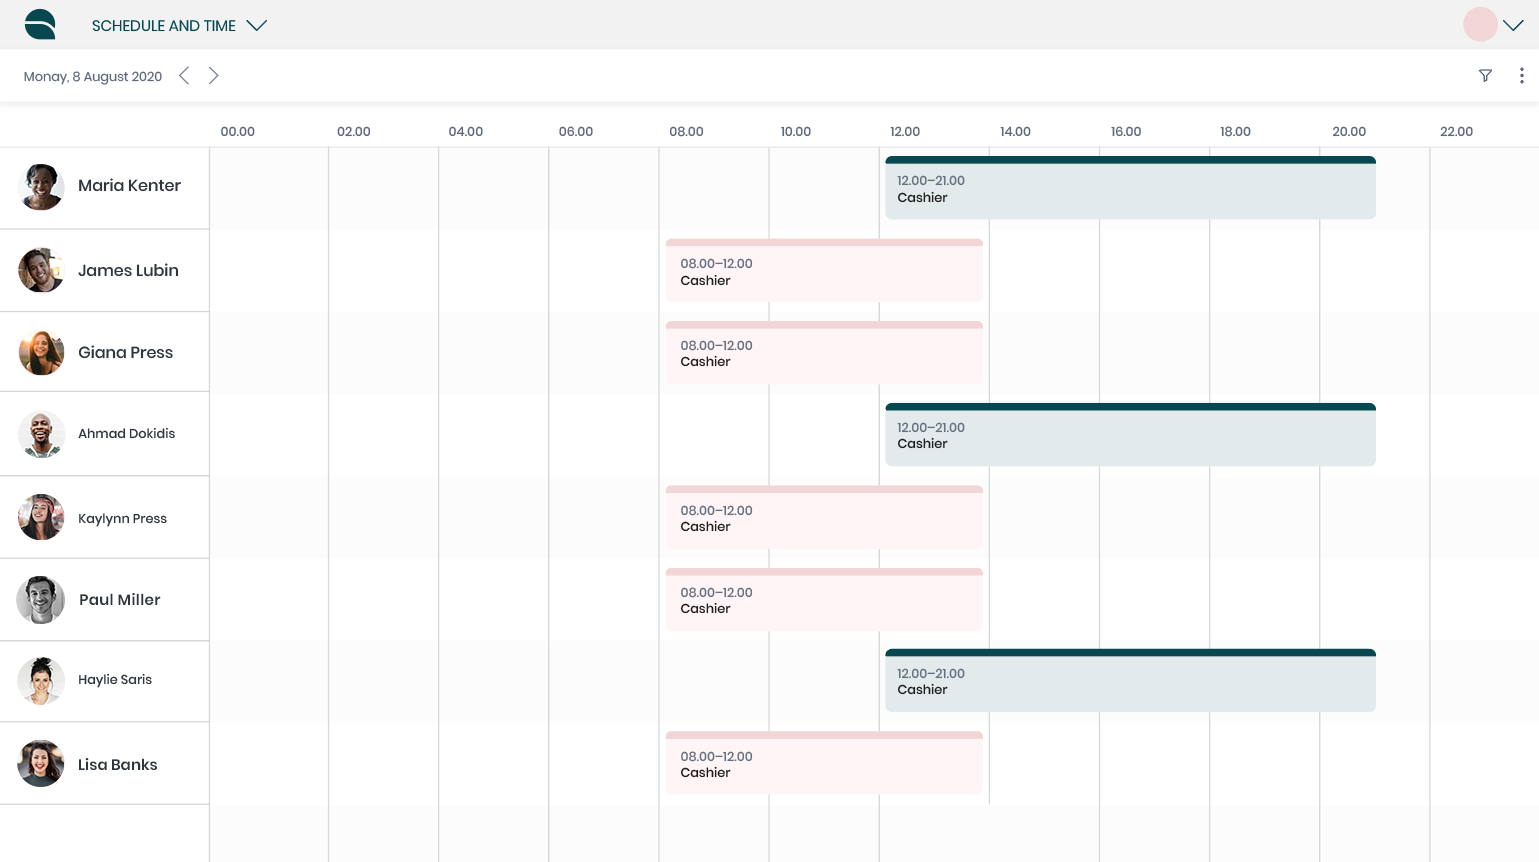Click the 12.00 hour marker on the timeline
Image resolution: width=1539 pixels, height=862 pixels.
click(x=905, y=131)
